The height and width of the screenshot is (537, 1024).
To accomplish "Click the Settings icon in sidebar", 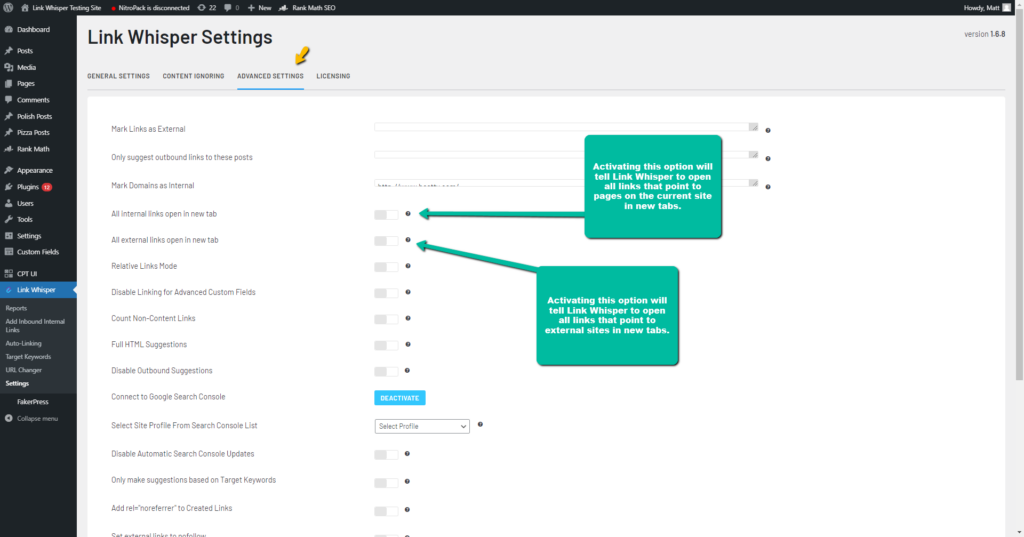I will click(x=8, y=236).
